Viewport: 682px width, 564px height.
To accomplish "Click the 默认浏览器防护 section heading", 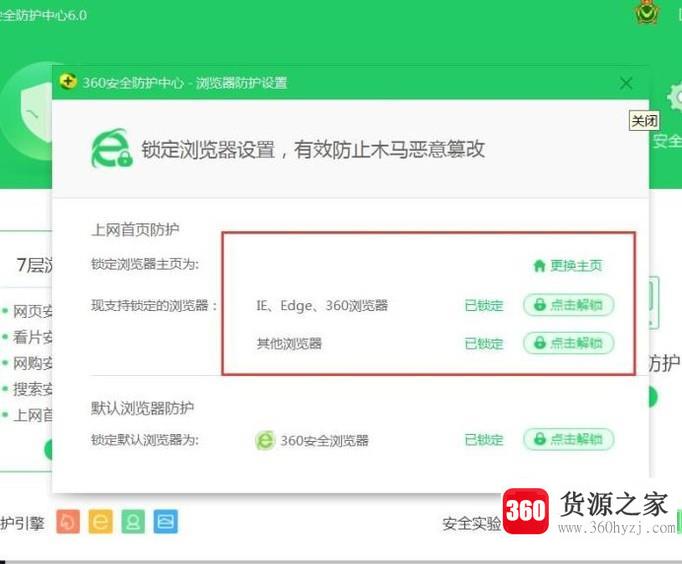I will 142,408.
